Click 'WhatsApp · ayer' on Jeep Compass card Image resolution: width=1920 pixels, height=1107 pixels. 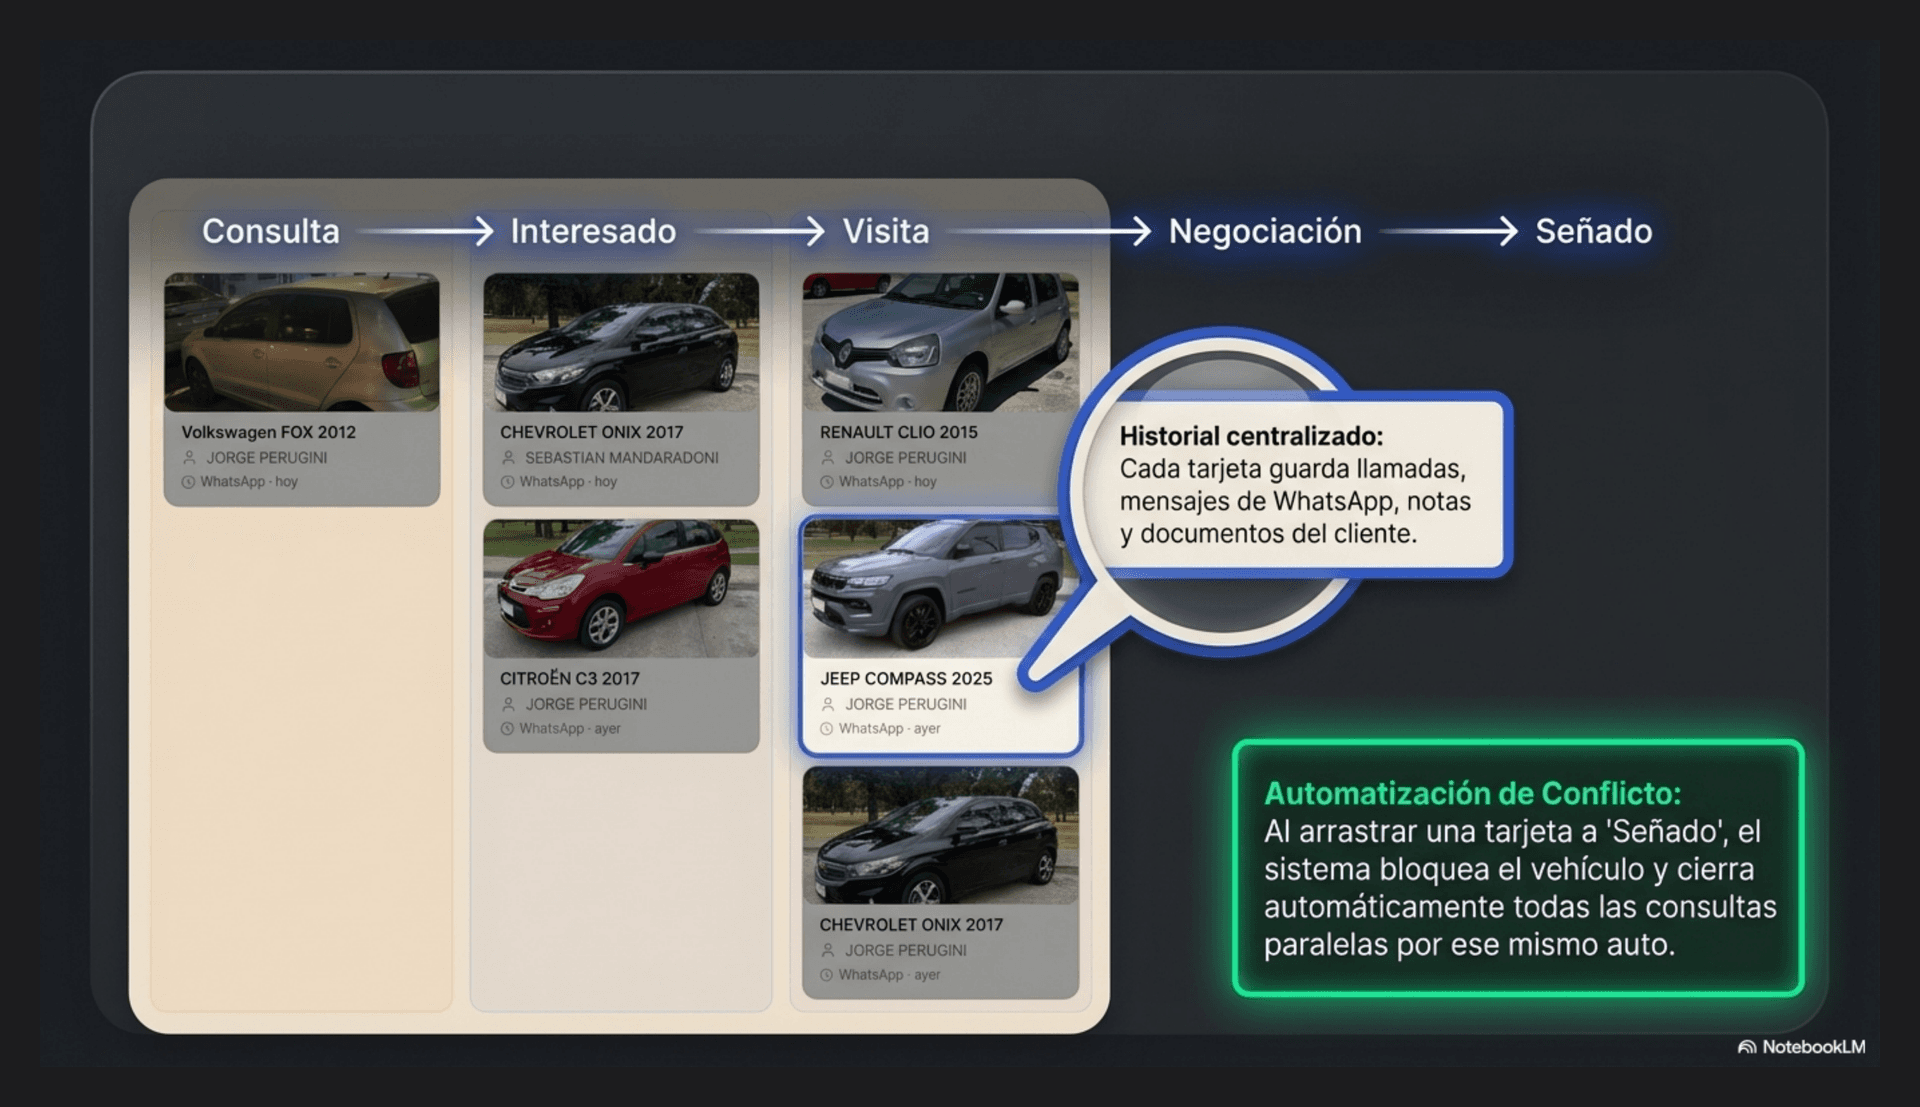pyautogui.click(x=890, y=729)
